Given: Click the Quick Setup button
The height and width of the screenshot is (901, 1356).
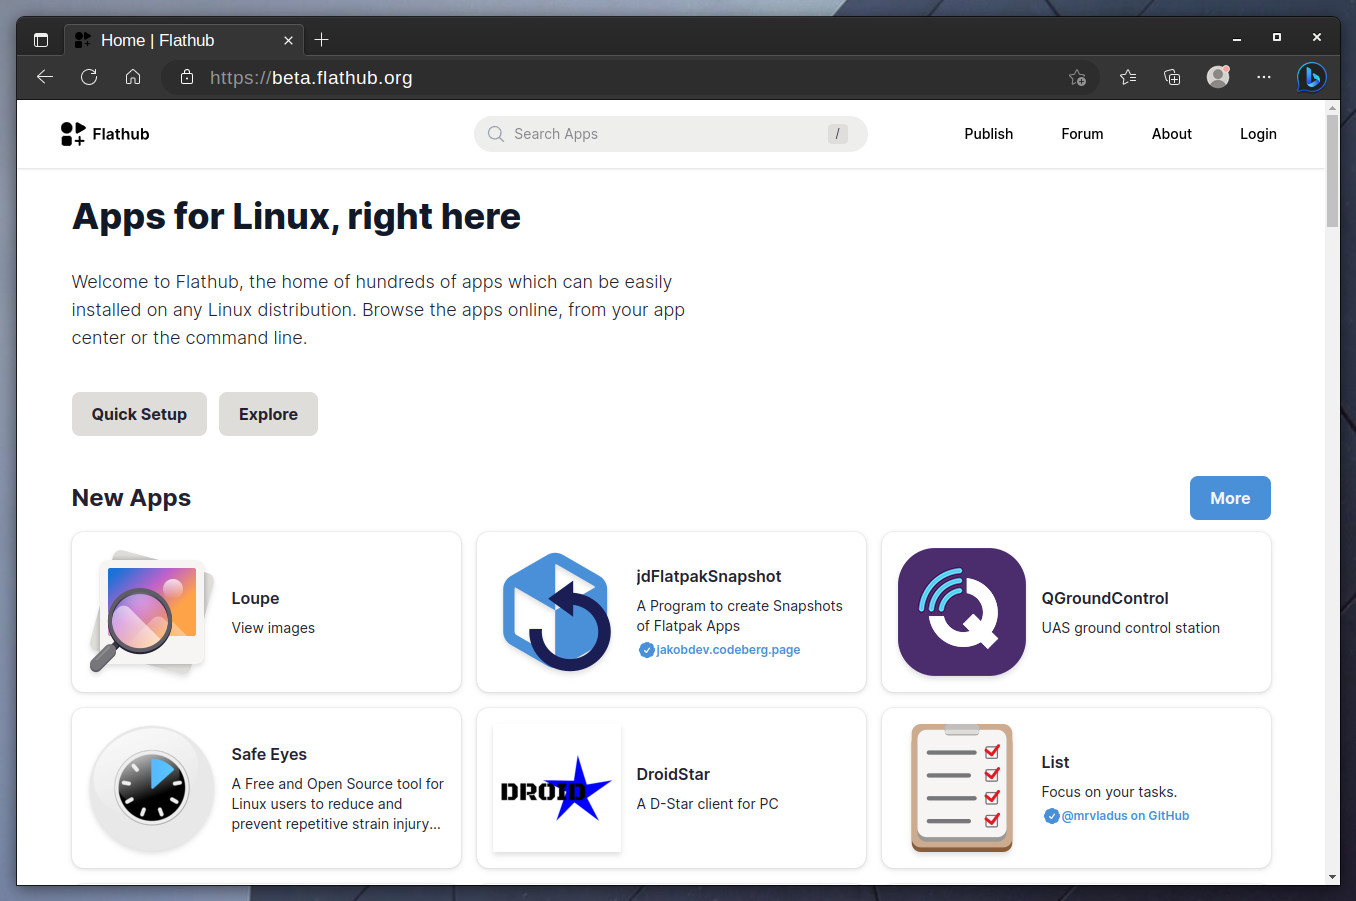Looking at the screenshot, I should pyautogui.click(x=139, y=414).
